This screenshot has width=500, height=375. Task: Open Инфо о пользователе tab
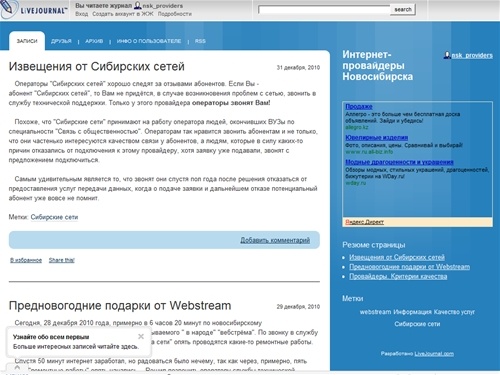tap(149, 41)
